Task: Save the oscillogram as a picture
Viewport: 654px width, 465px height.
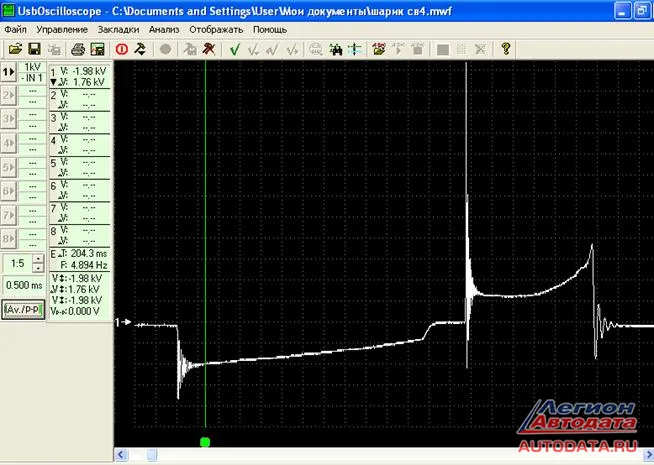Action: [x=98, y=49]
